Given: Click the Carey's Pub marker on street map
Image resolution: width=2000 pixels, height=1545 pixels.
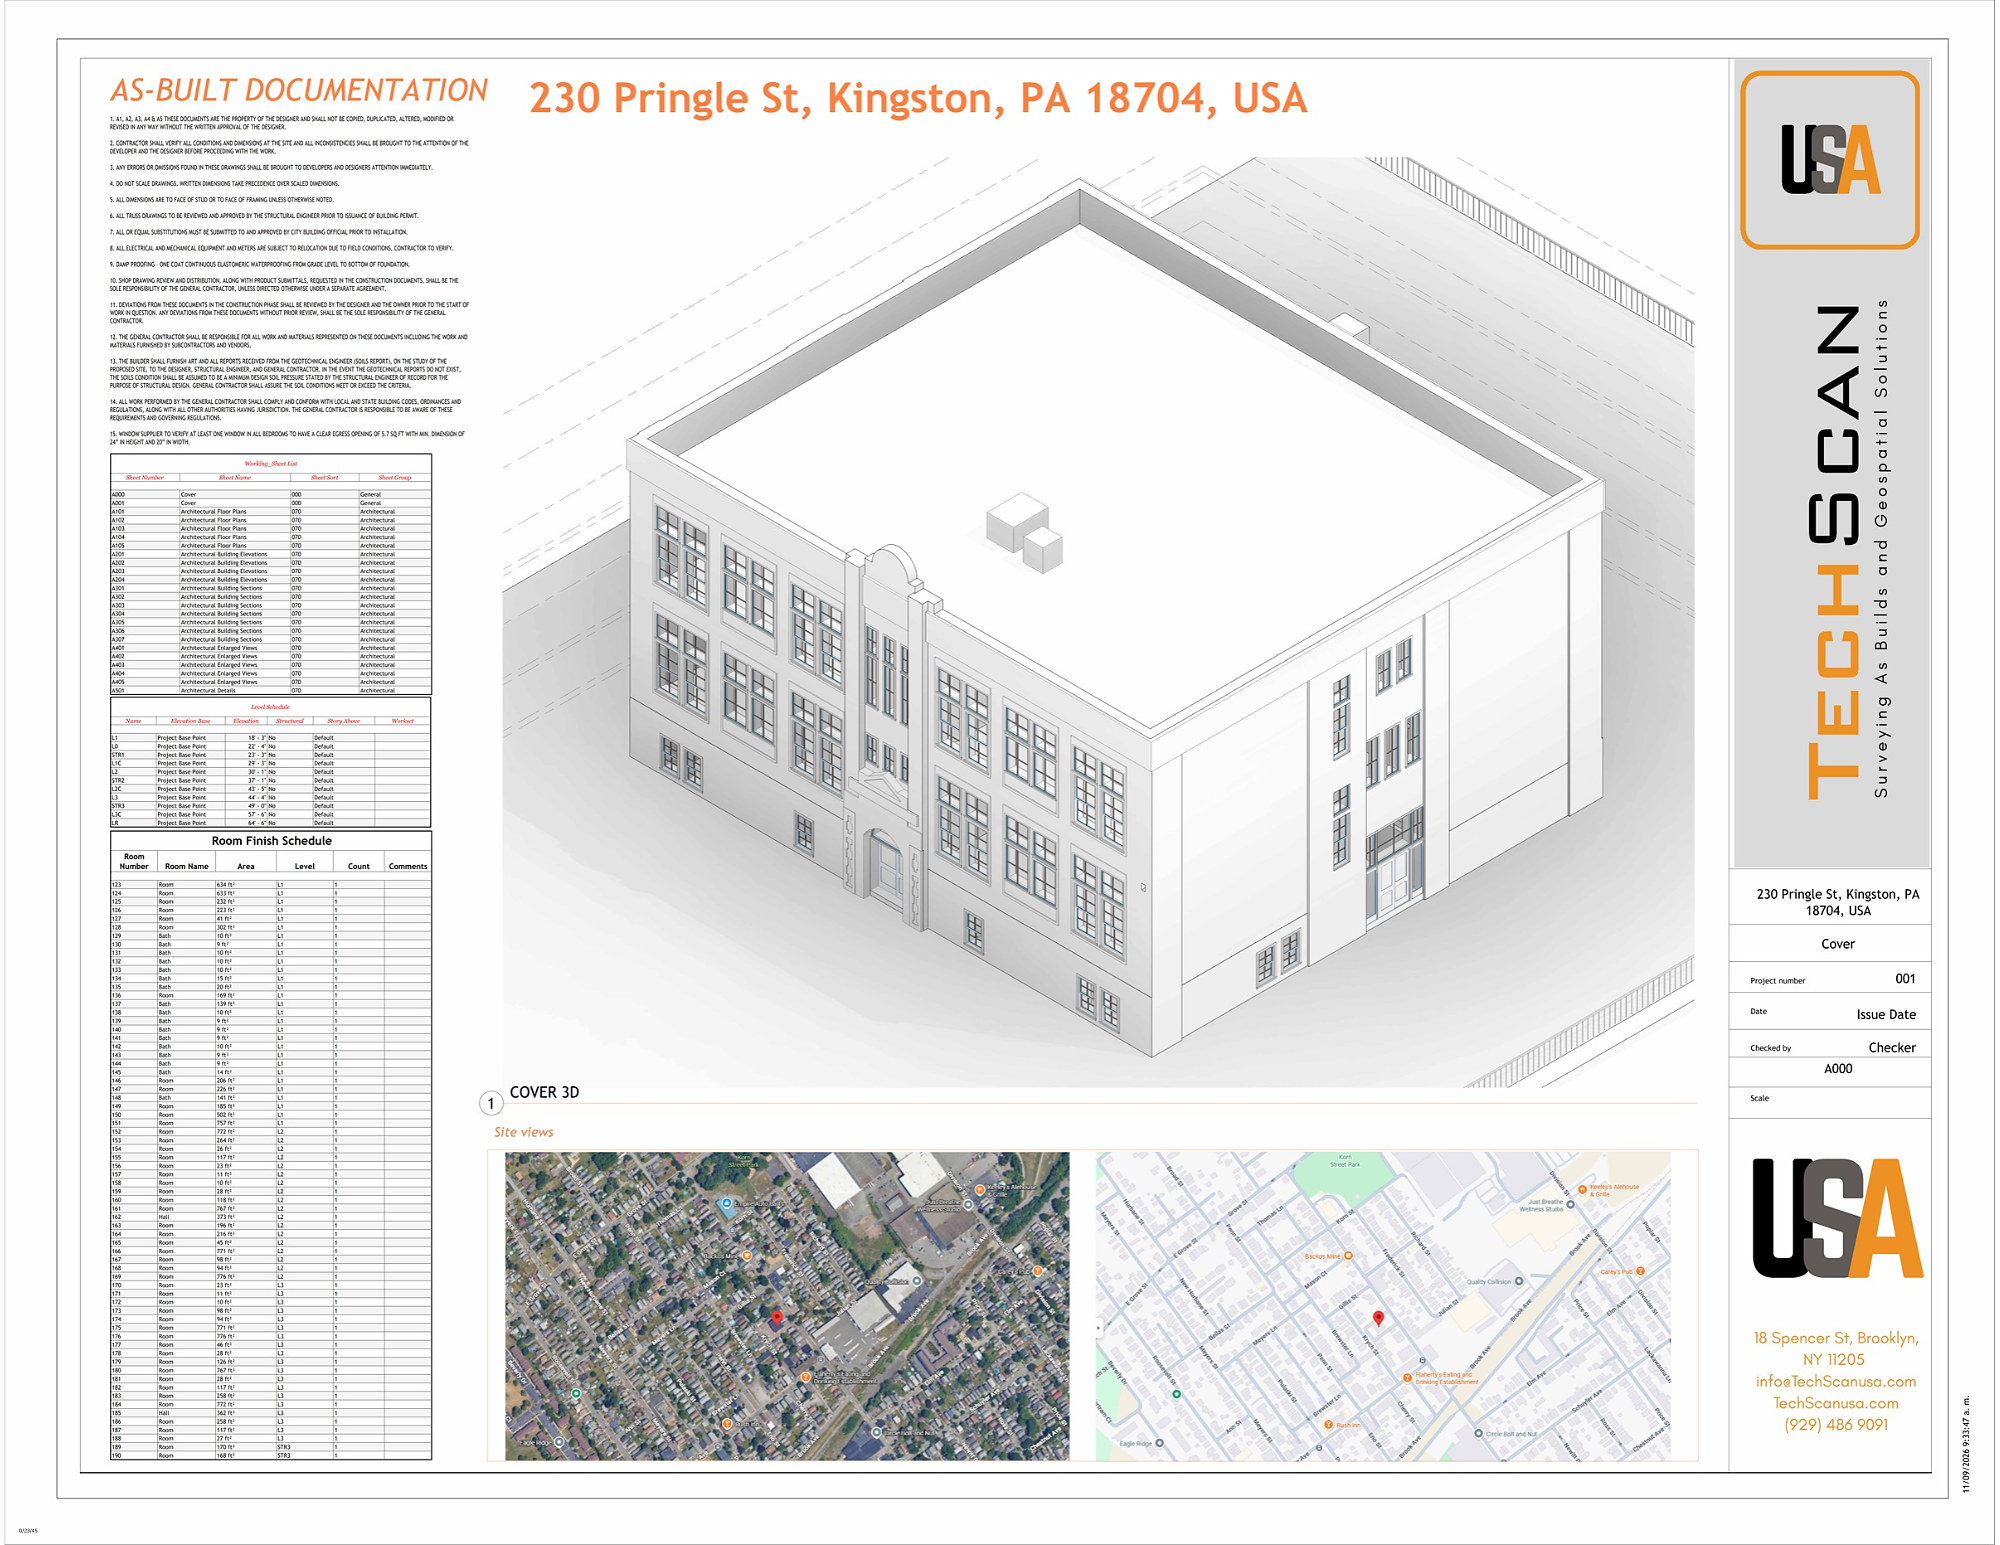Looking at the screenshot, I should (x=1640, y=1271).
